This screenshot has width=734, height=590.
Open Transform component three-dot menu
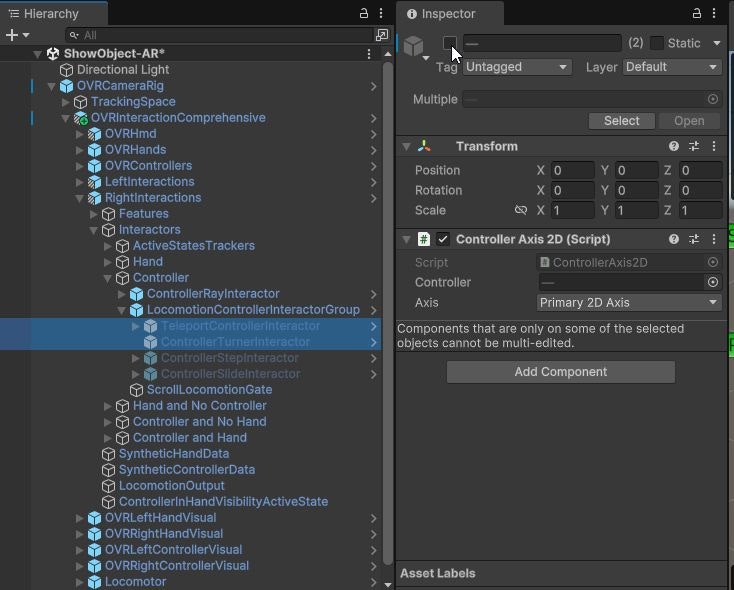[714, 146]
